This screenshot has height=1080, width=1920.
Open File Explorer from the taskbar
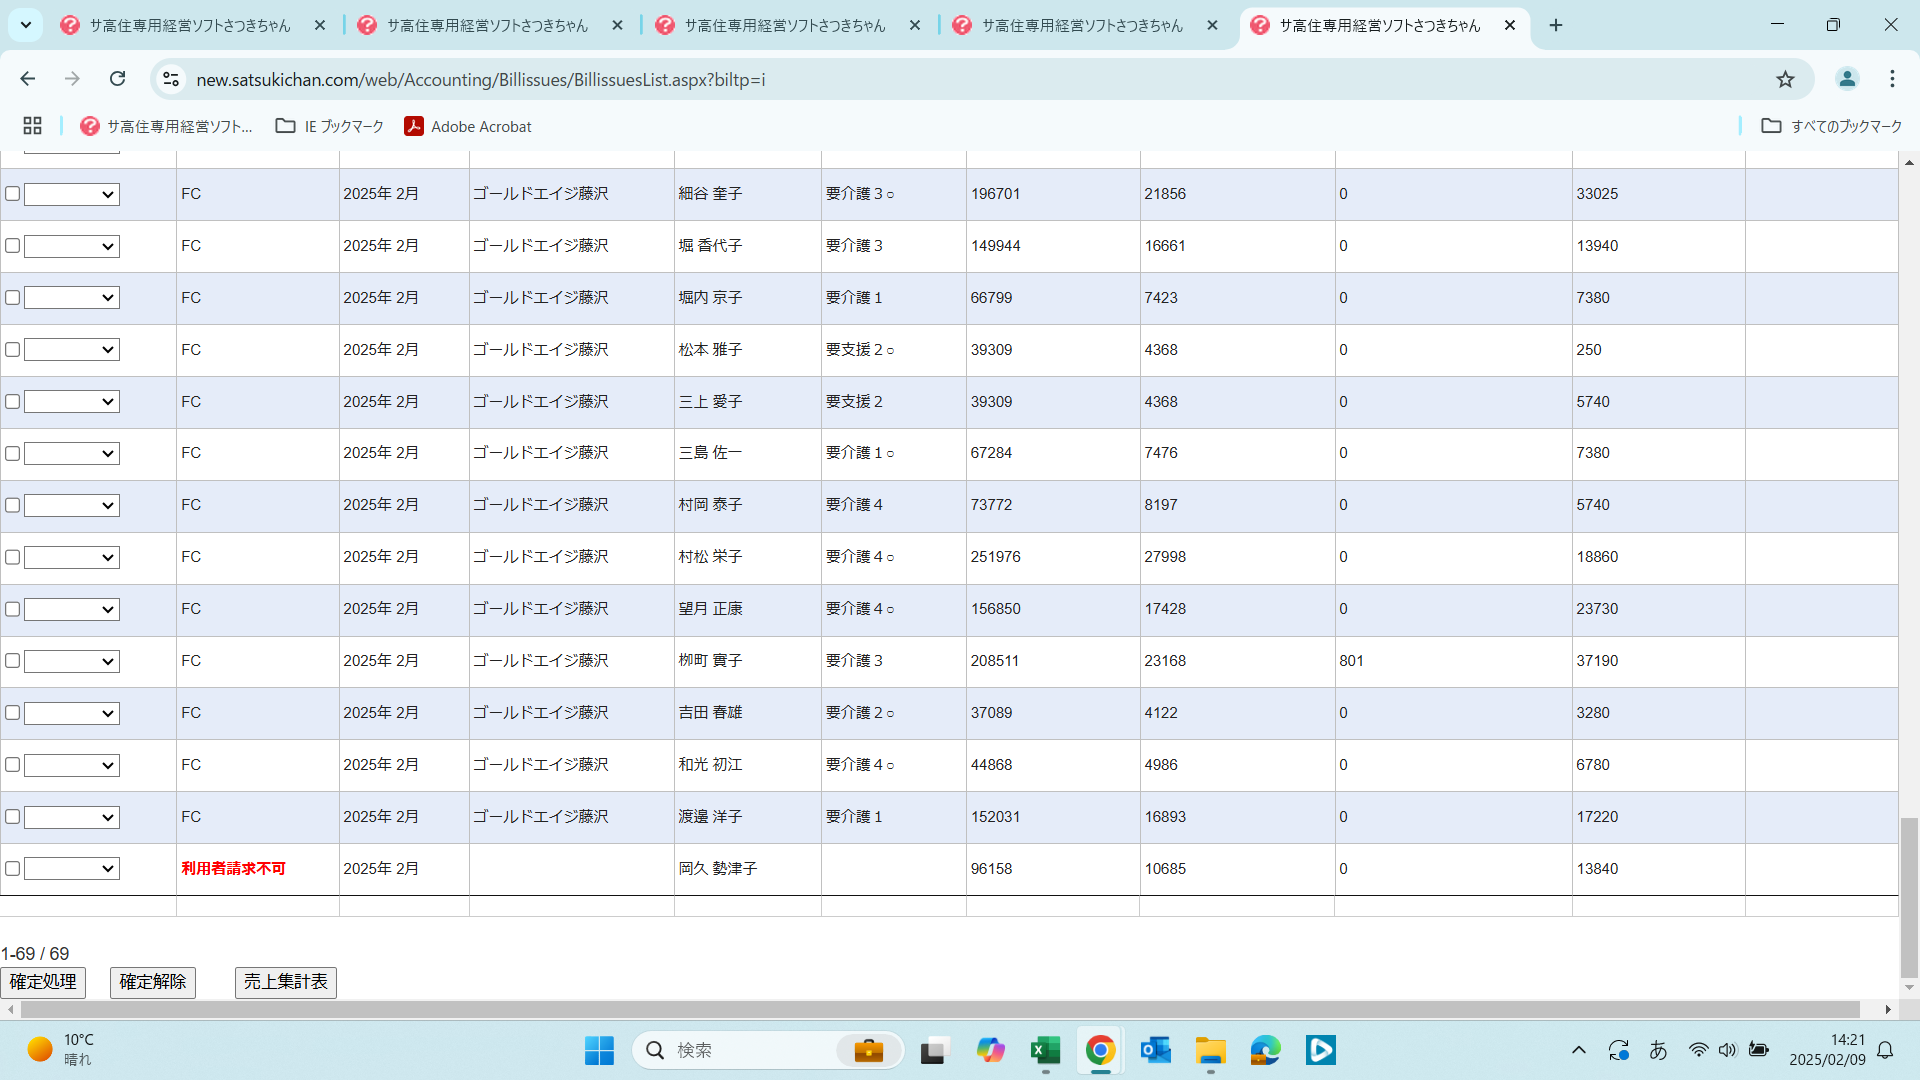(x=1210, y=1050)
